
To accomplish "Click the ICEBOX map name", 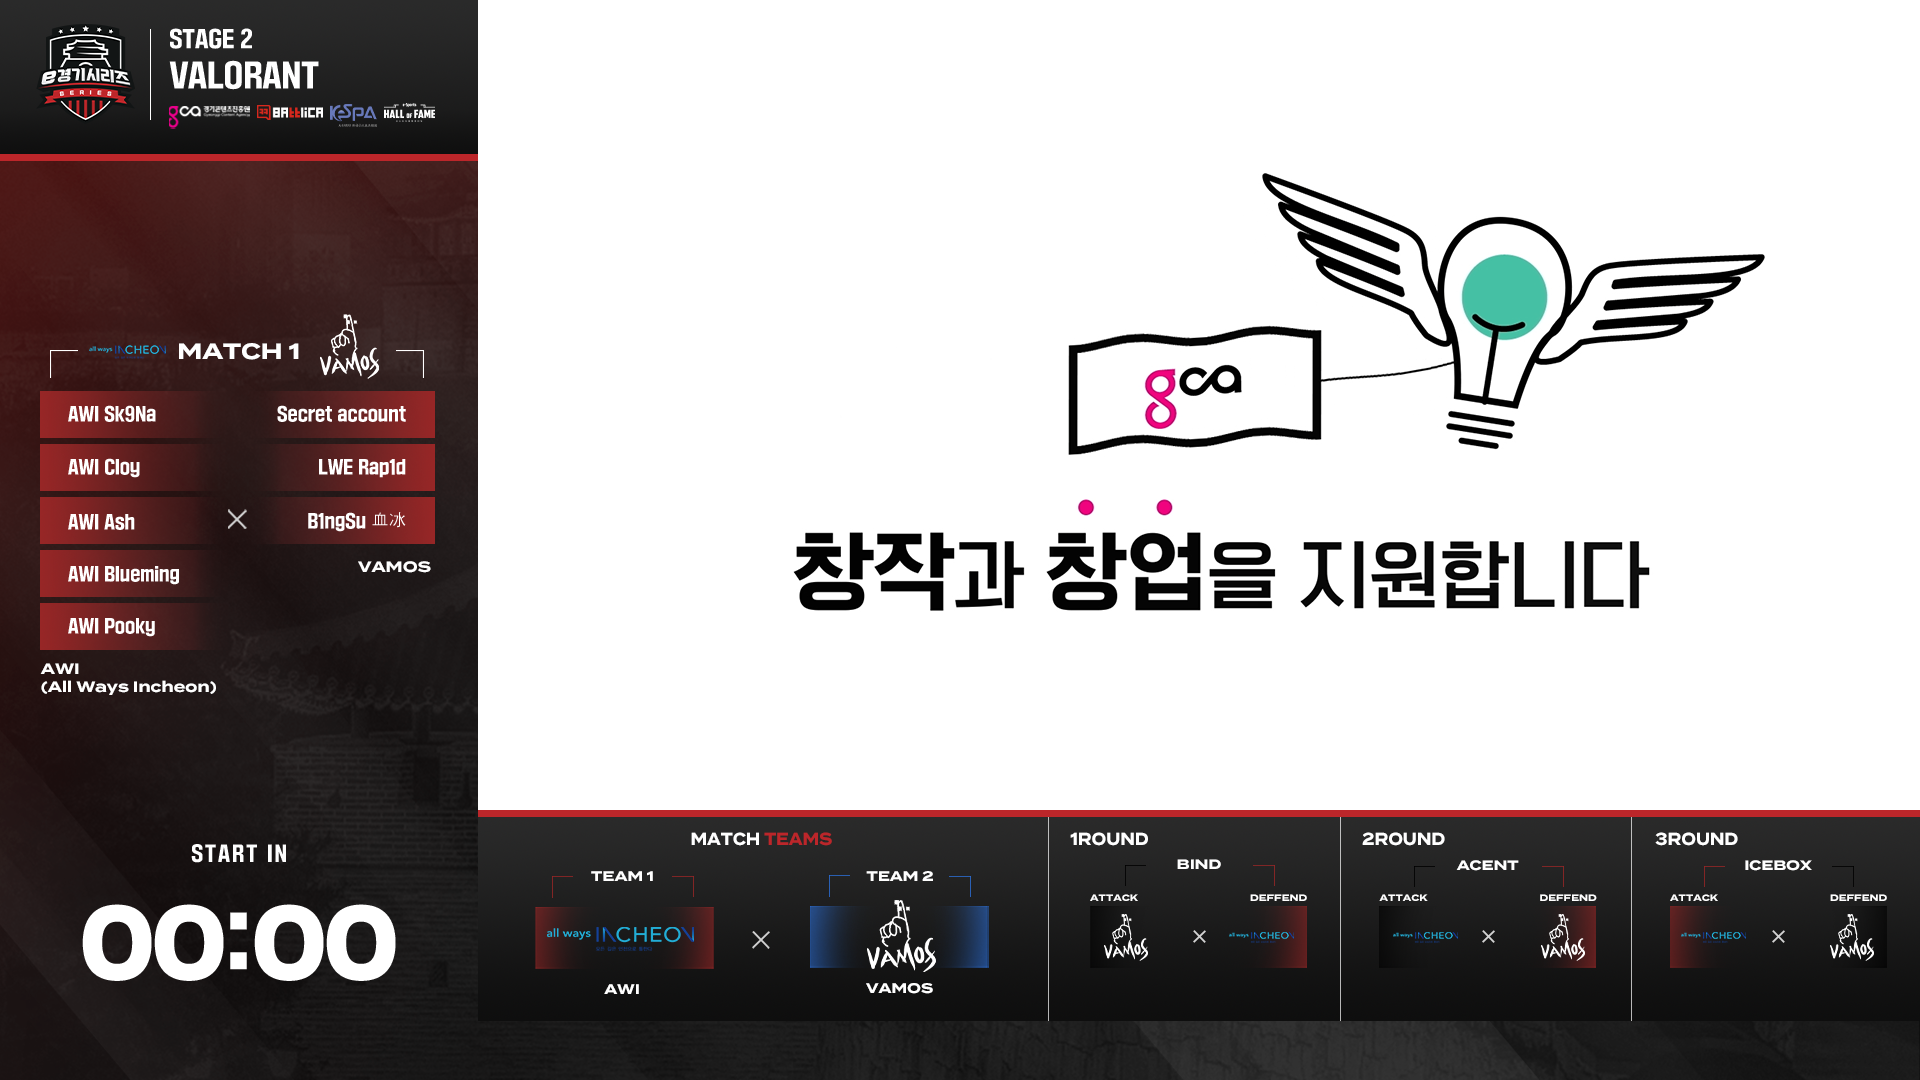I will (1778, 865).
